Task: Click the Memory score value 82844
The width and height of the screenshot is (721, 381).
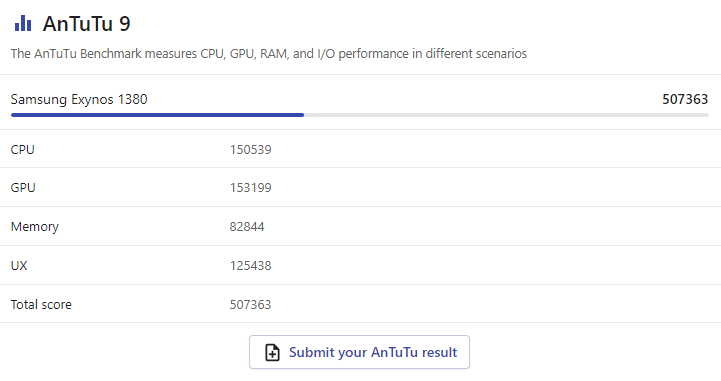Action: tap(247, 227)
